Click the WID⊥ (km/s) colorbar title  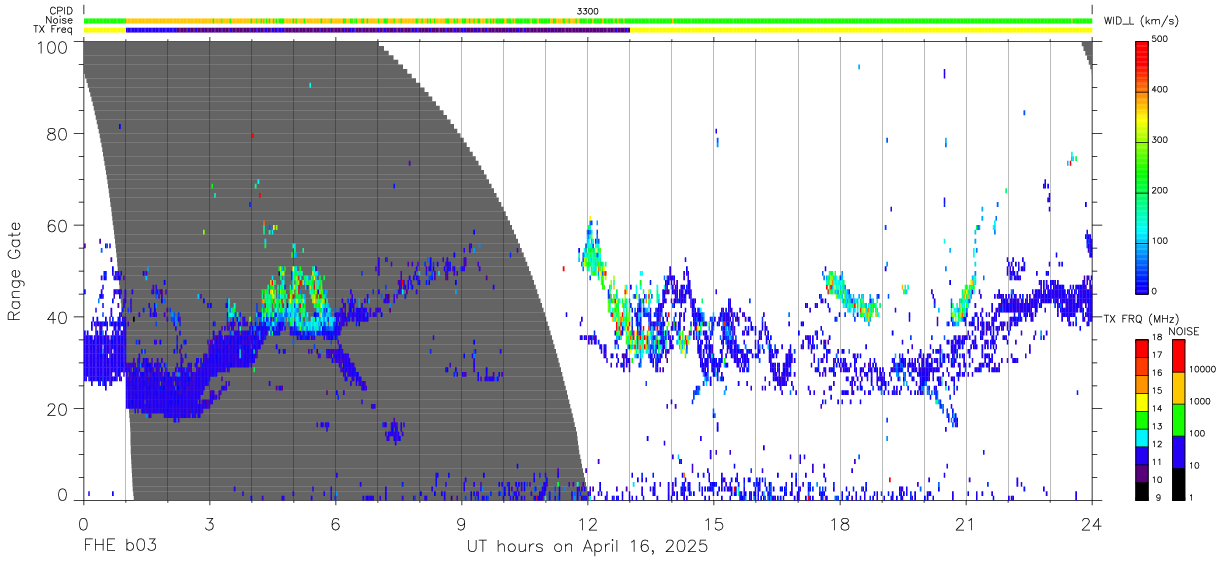click(1141, 21)
